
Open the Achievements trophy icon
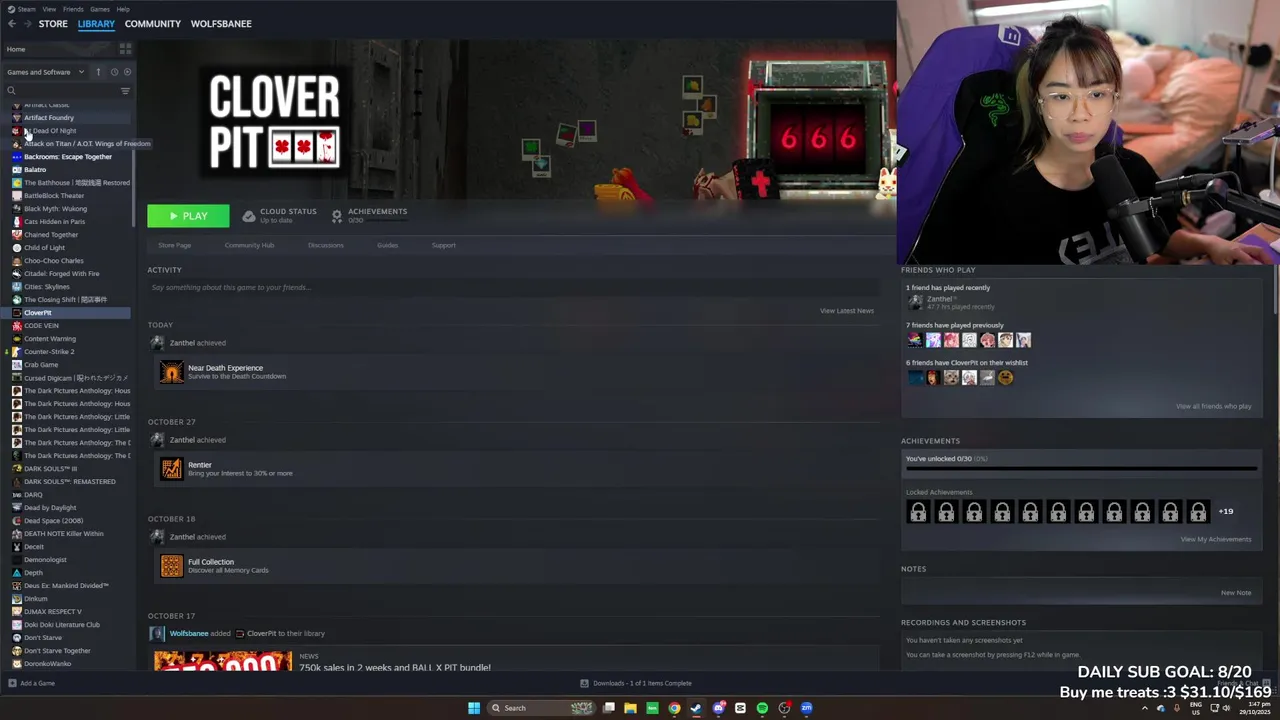click(337, 215)
